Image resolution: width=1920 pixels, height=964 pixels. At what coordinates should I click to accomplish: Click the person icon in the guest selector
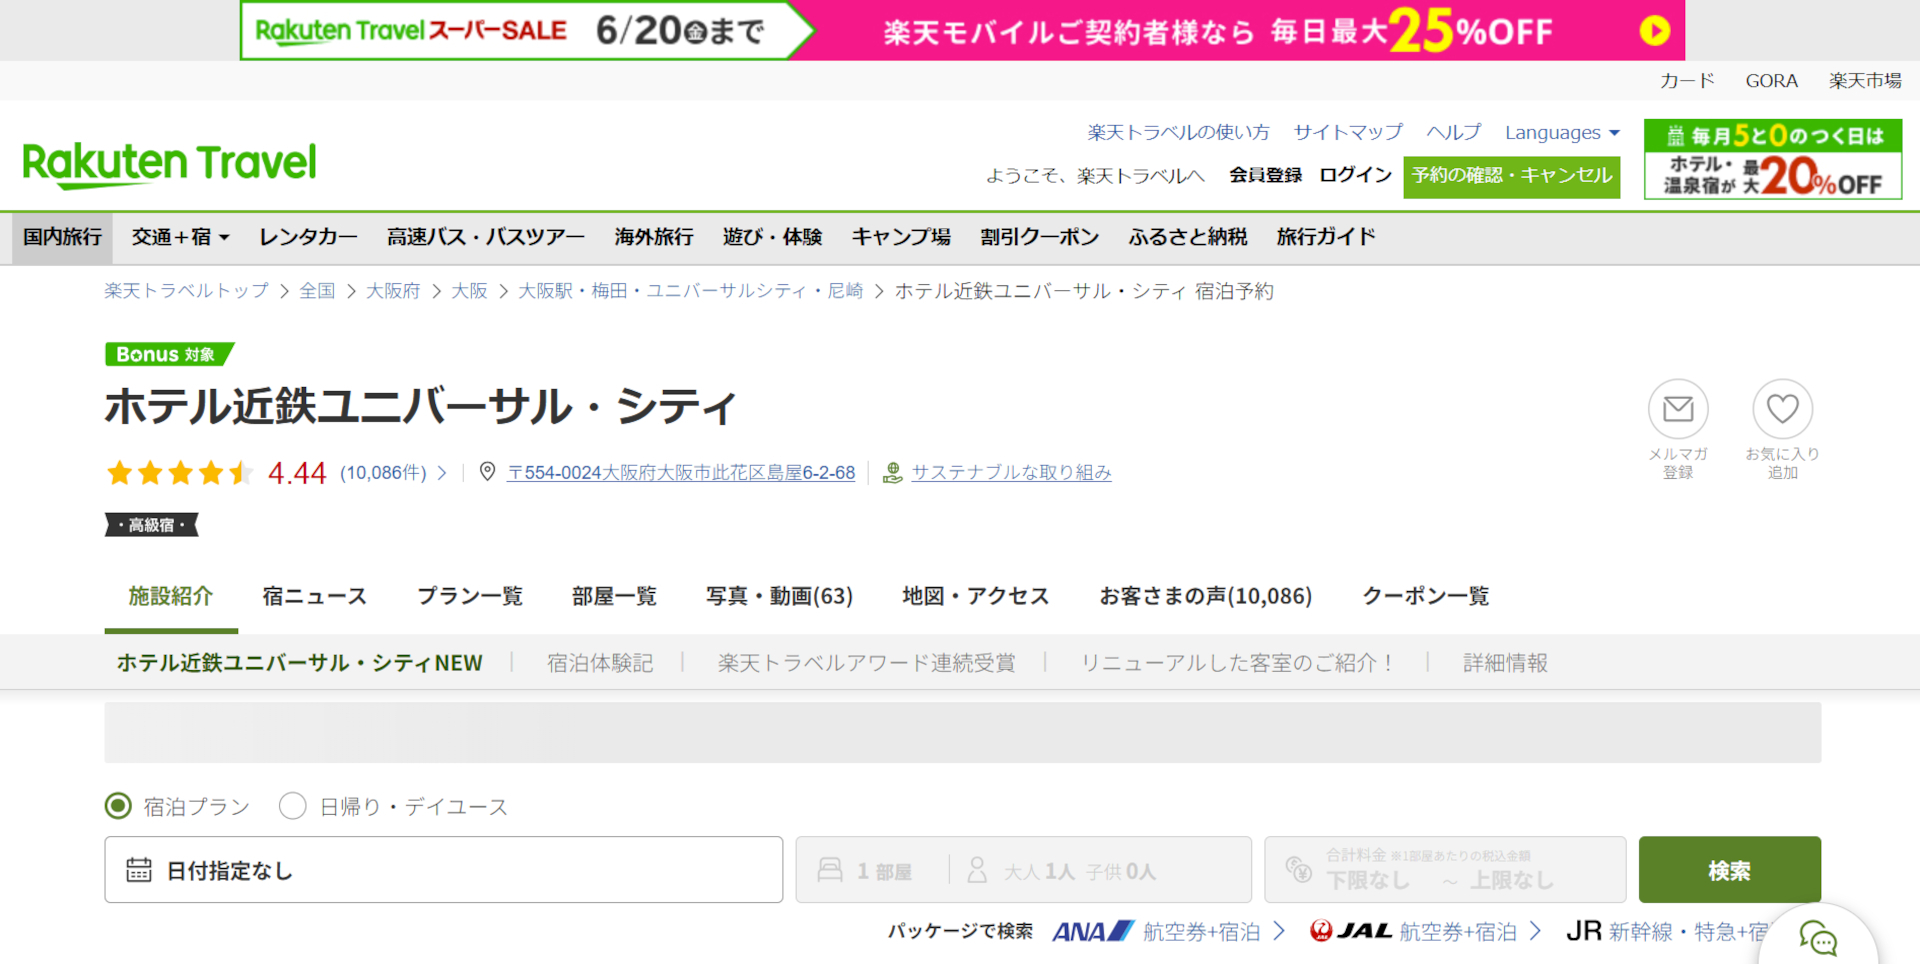tap(977, 869)
